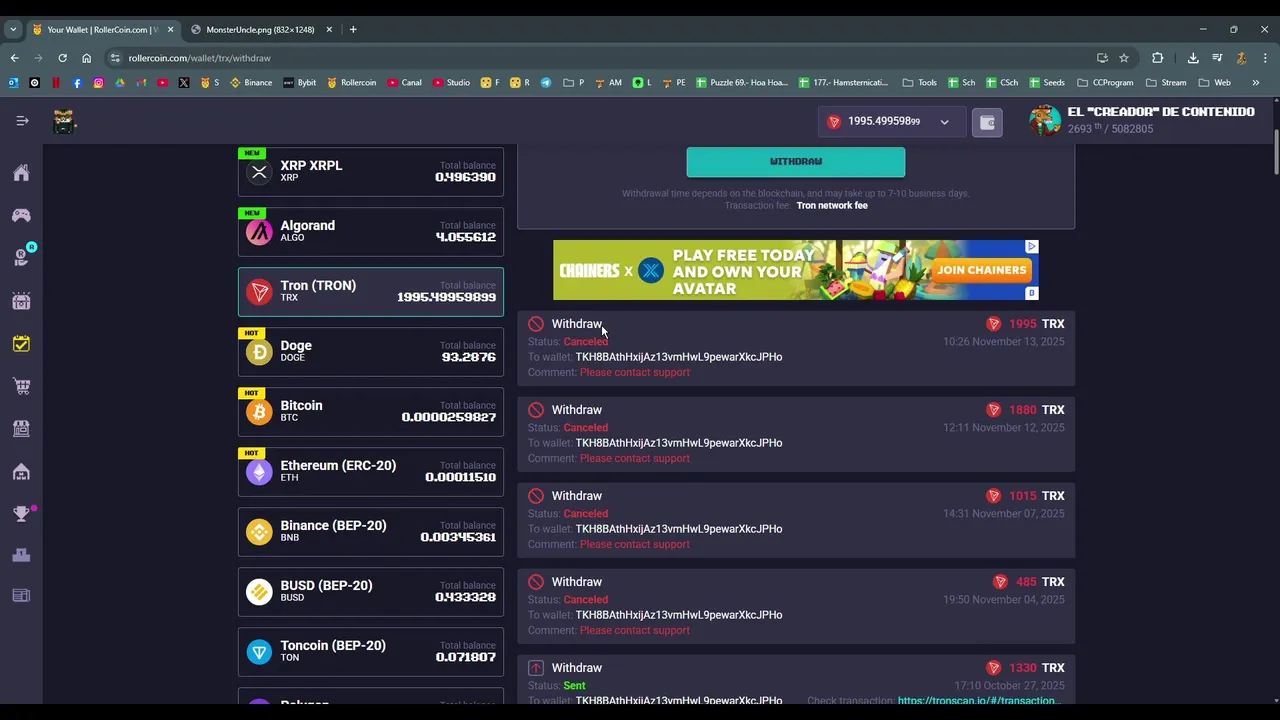Open the tronscan.io transaction link

(x=977, y=700)
